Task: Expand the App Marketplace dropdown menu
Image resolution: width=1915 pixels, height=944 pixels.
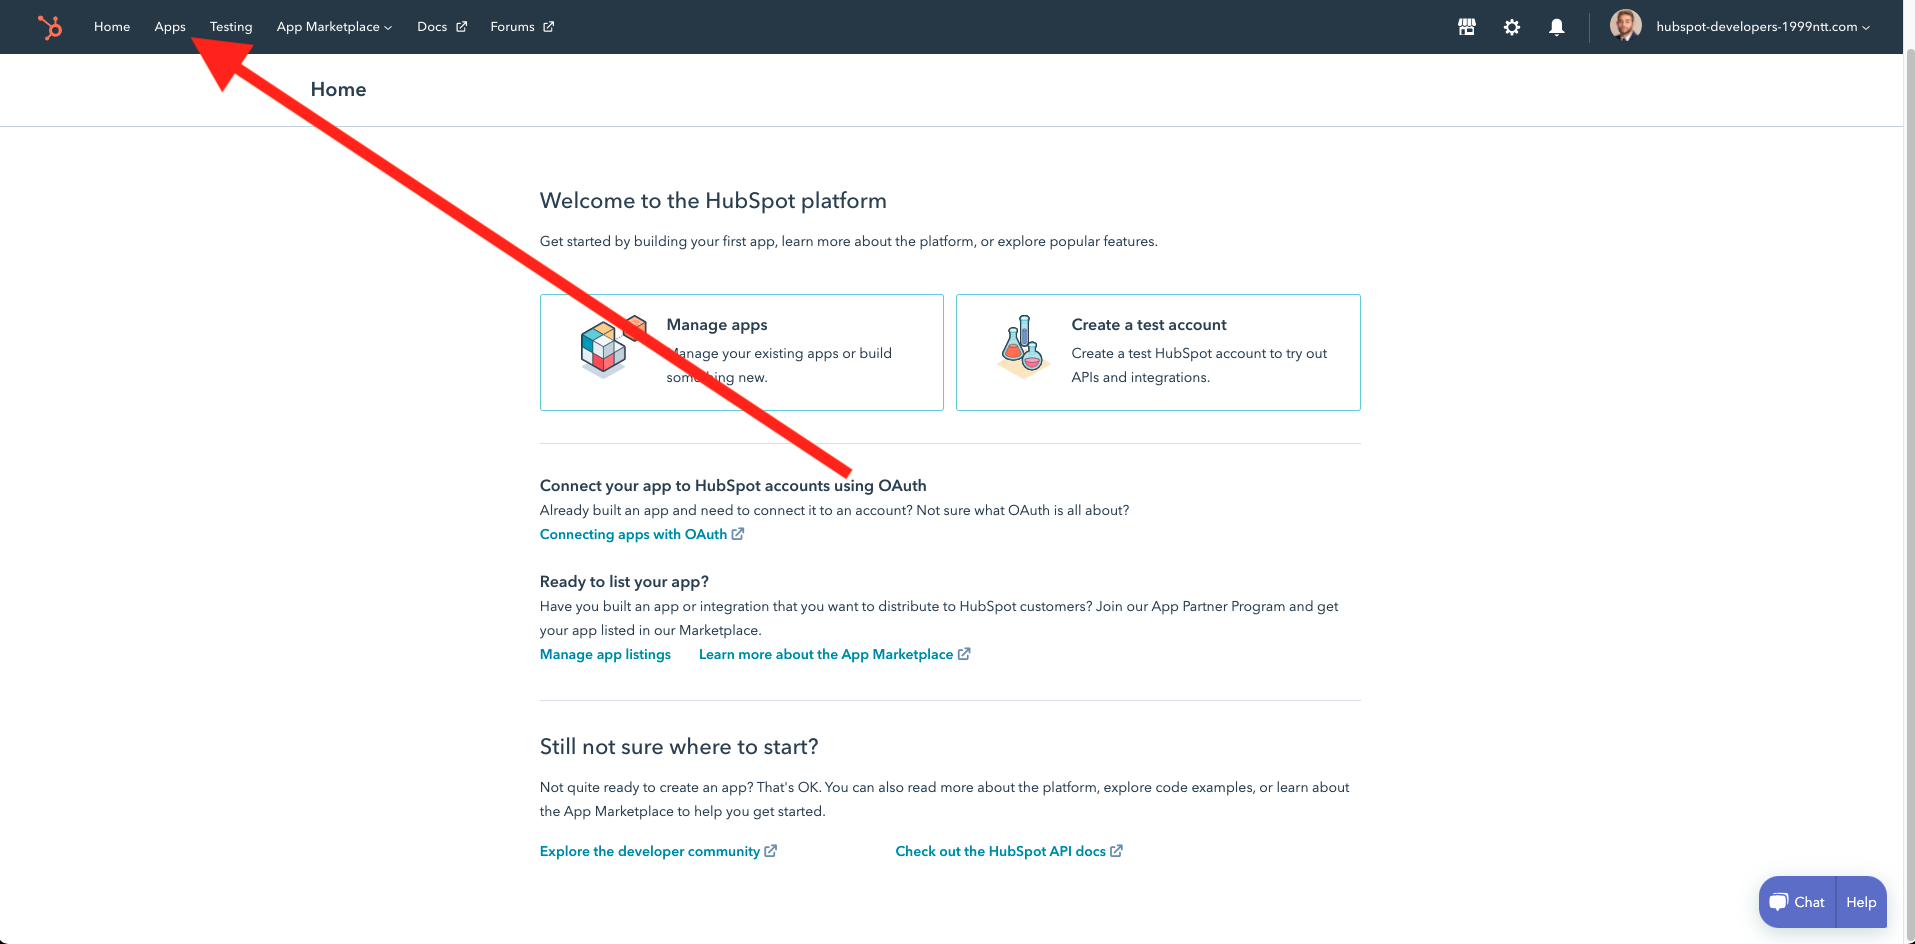Action: (334, 27)
